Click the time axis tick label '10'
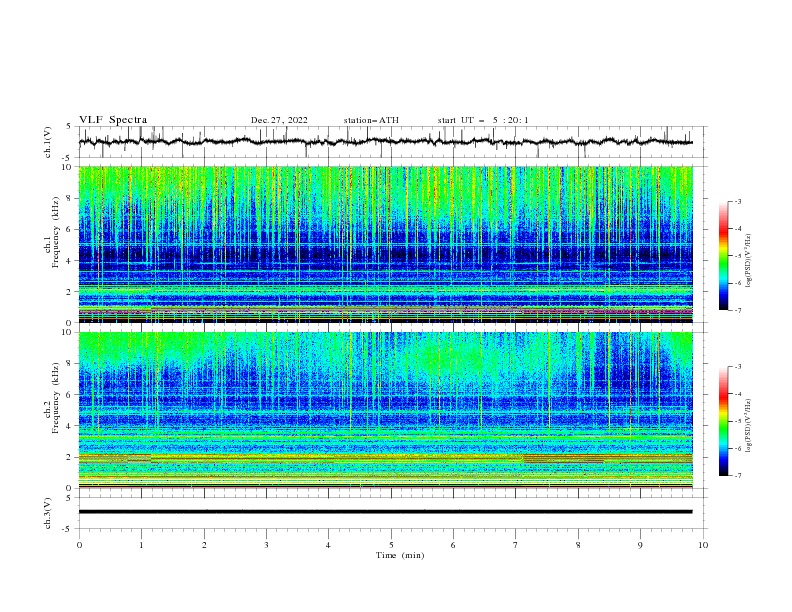792x612 pixels. coord(703,545)
